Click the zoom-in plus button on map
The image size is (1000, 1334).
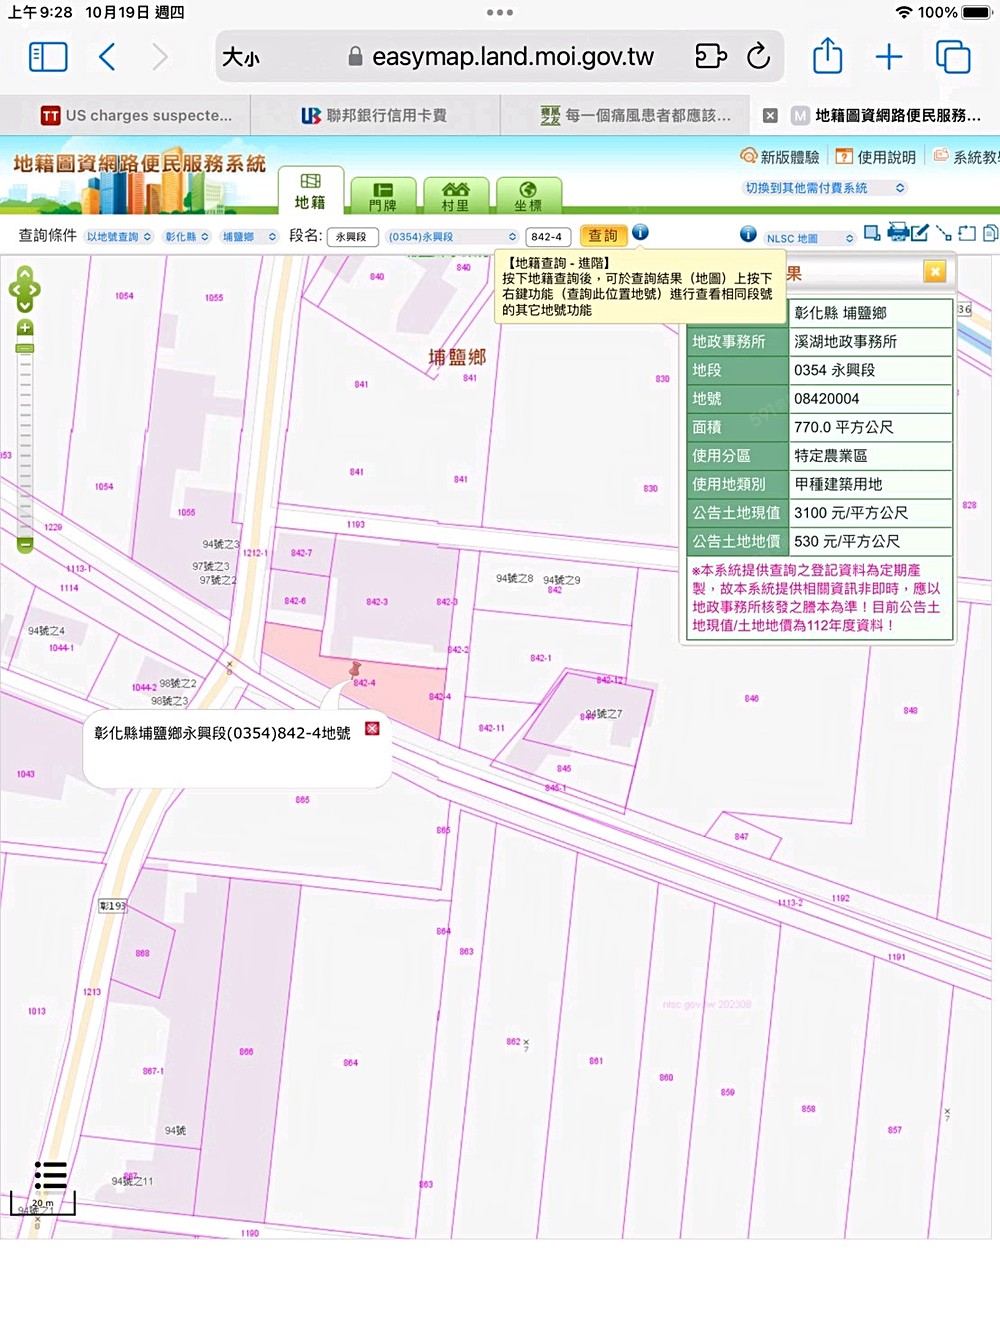pyautogui.click(x=25, y=328)
